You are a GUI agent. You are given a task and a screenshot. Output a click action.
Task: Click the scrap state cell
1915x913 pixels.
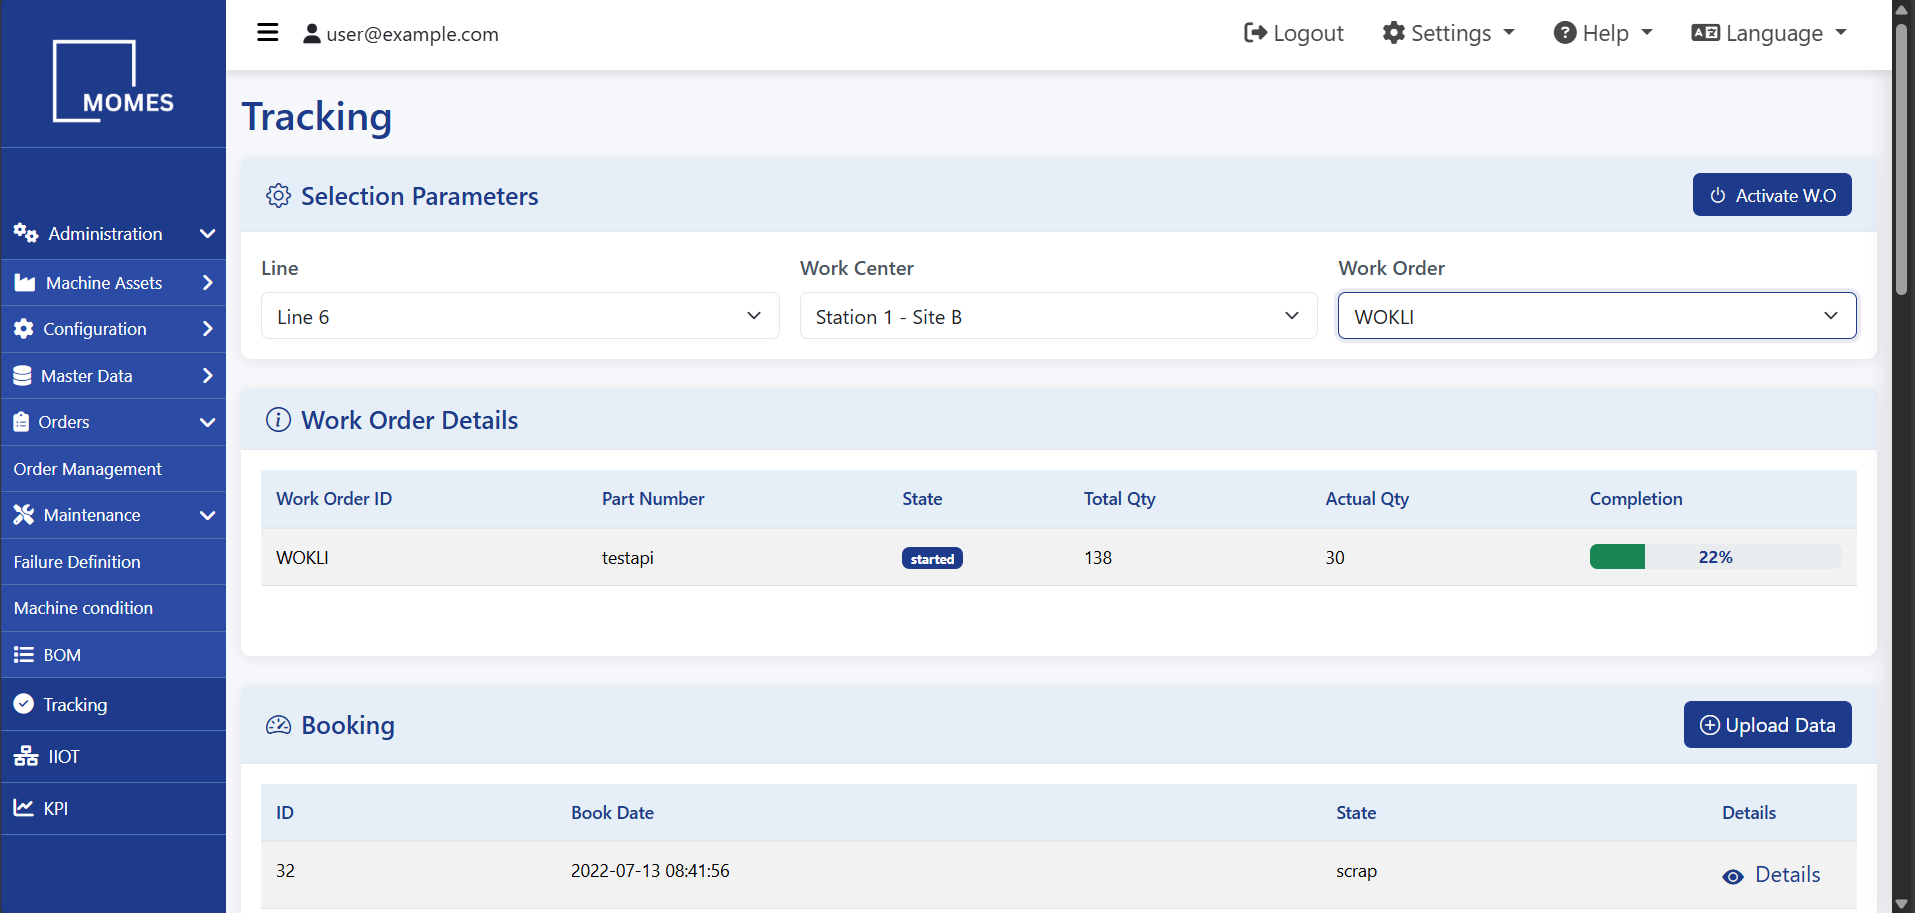(1356, 871)
